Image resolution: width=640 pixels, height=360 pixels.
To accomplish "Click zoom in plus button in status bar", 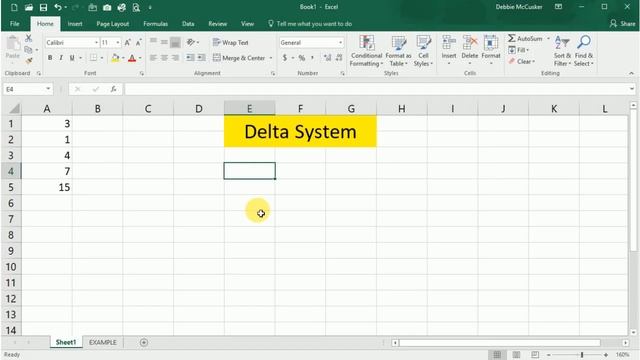I will 606,355.
